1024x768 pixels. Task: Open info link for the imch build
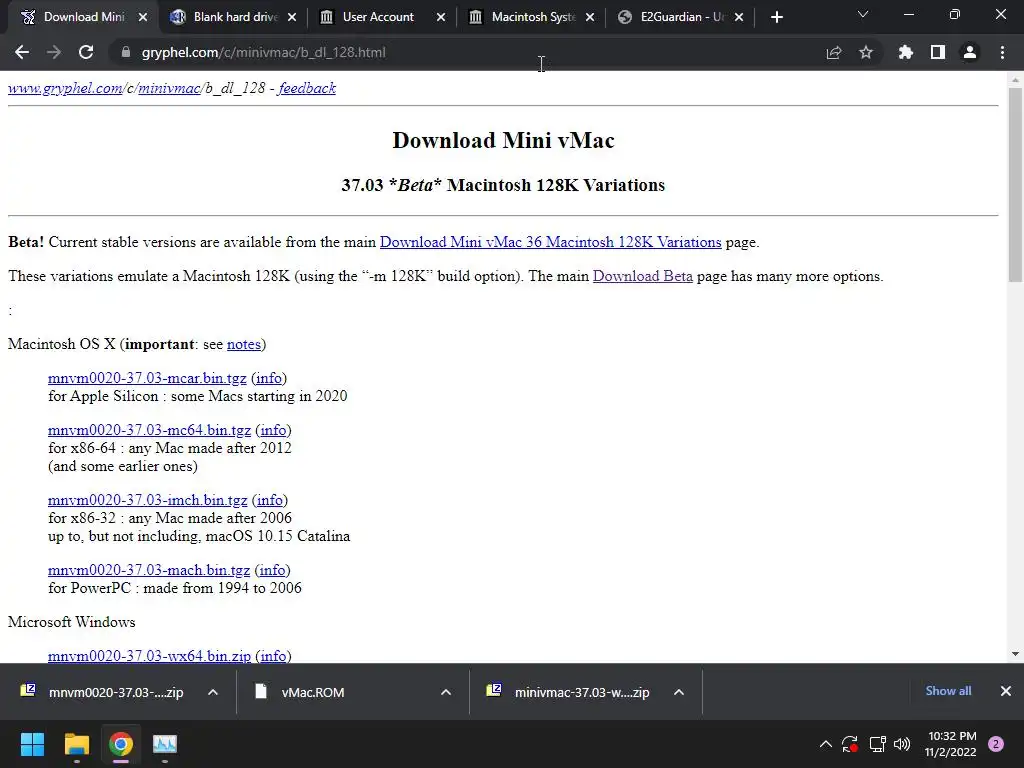270,500
